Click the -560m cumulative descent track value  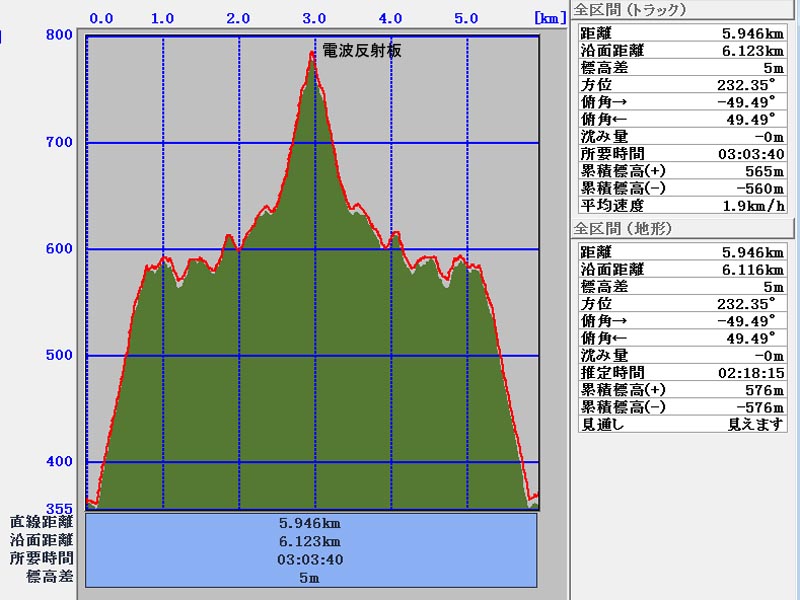point(759,188)
